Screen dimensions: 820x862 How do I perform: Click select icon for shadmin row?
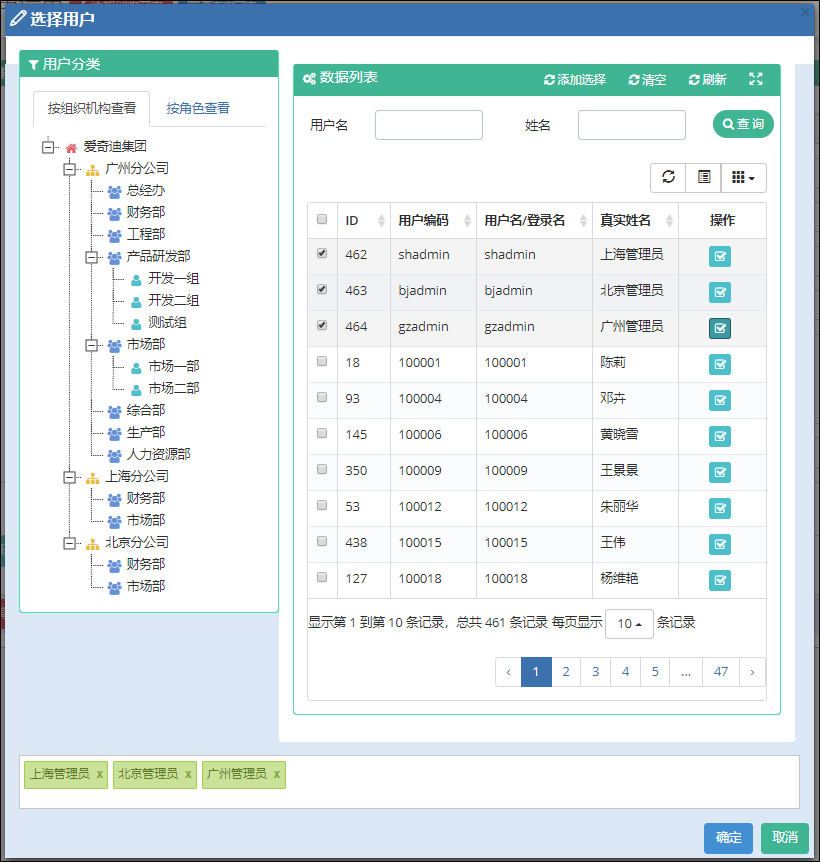[x=720, y=256]
